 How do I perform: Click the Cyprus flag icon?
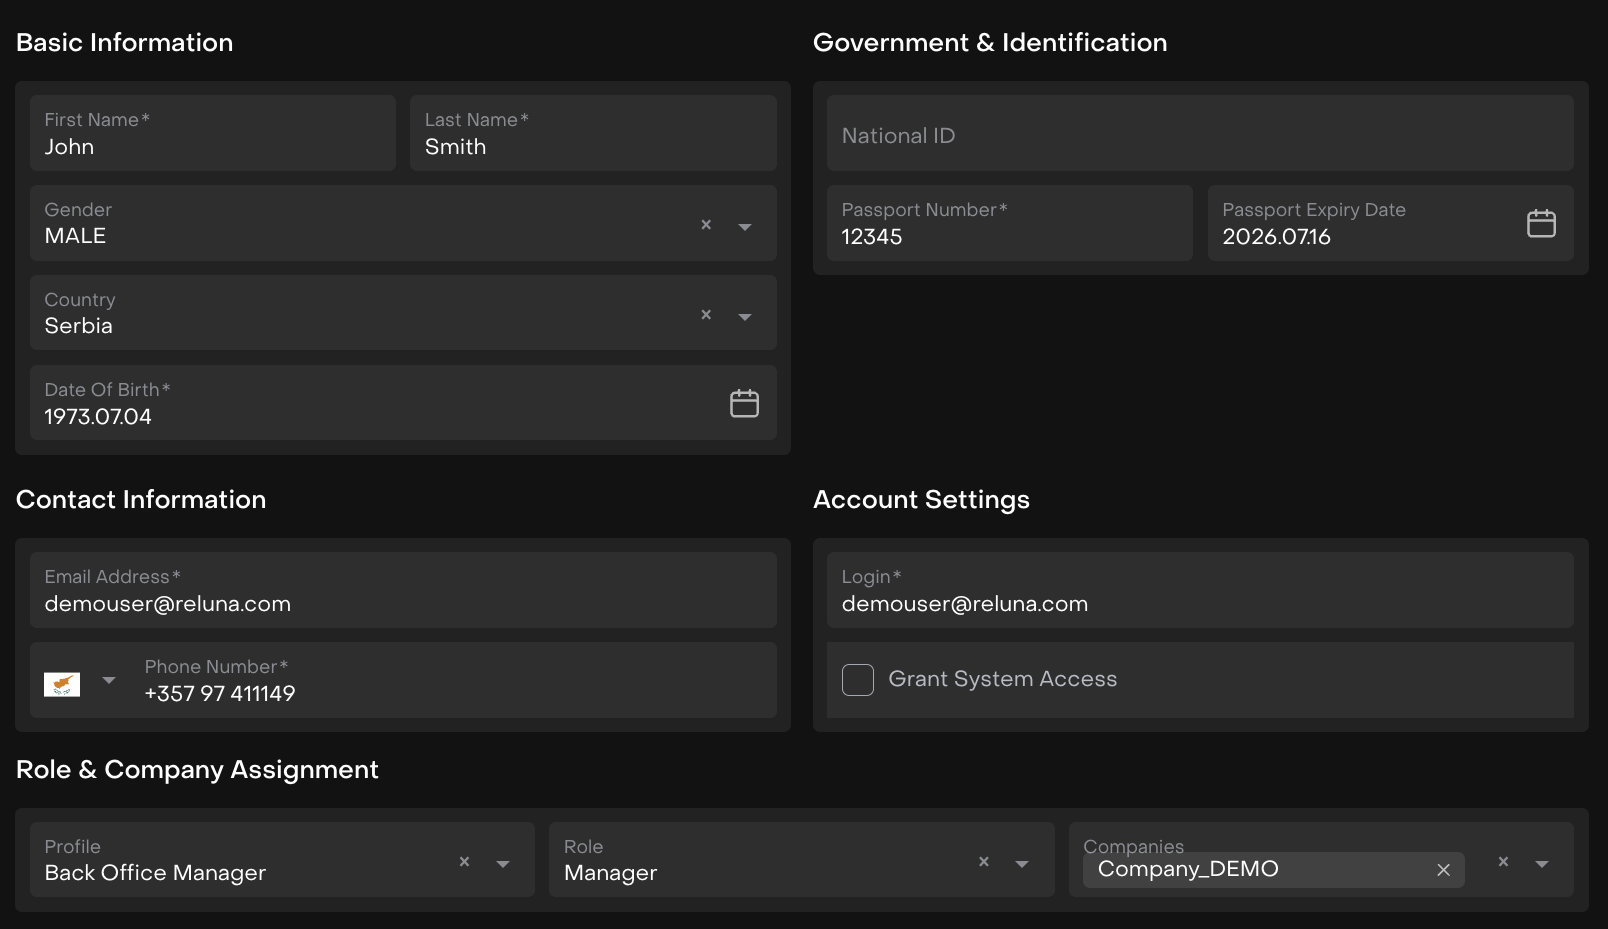(62, 684)
